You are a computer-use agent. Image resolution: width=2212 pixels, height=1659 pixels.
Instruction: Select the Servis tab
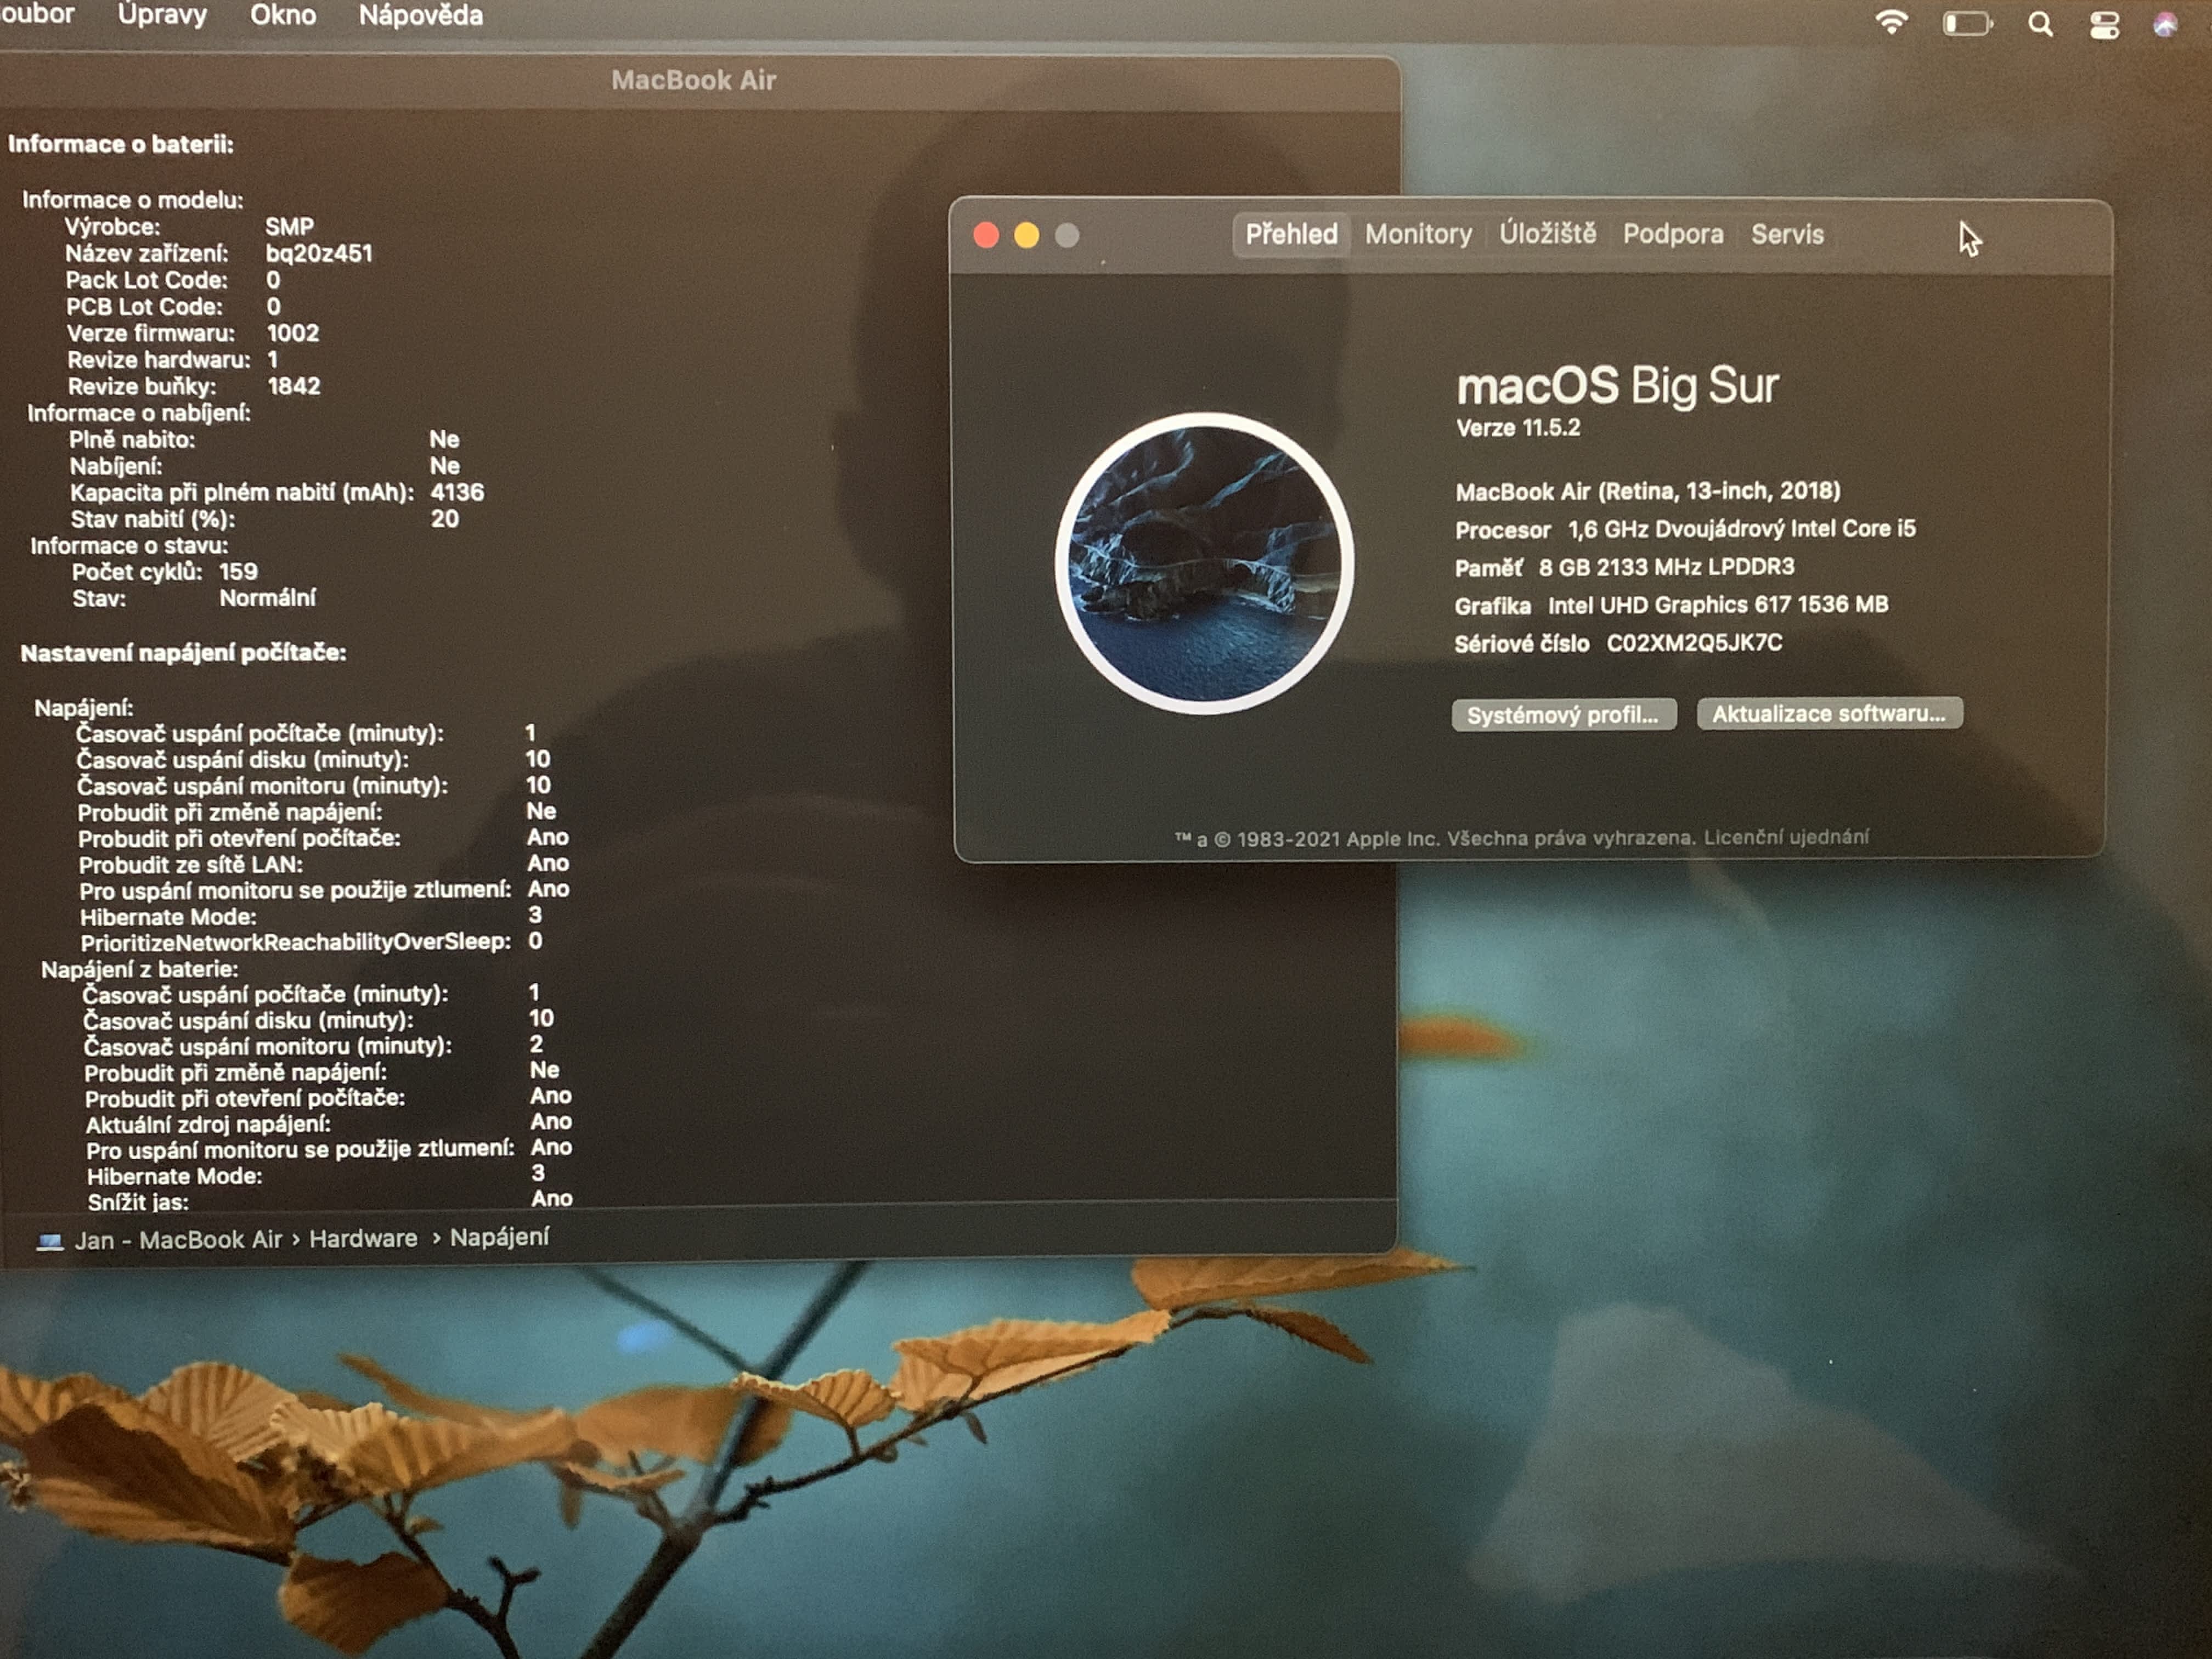point(1787,235)
